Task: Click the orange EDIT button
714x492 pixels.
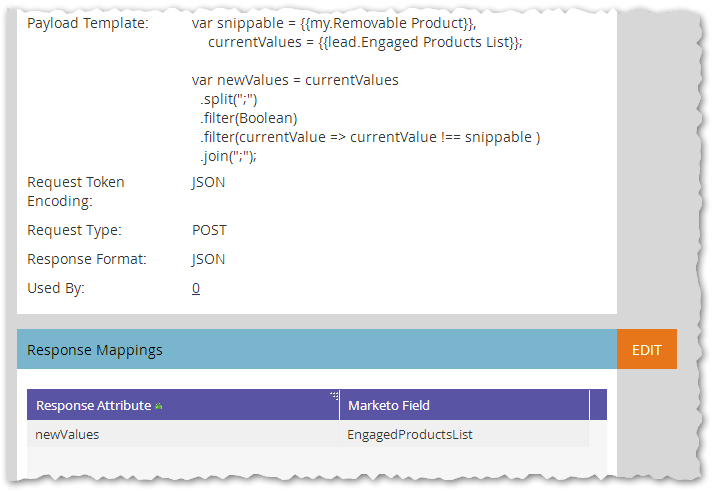Action: [647, 349]
